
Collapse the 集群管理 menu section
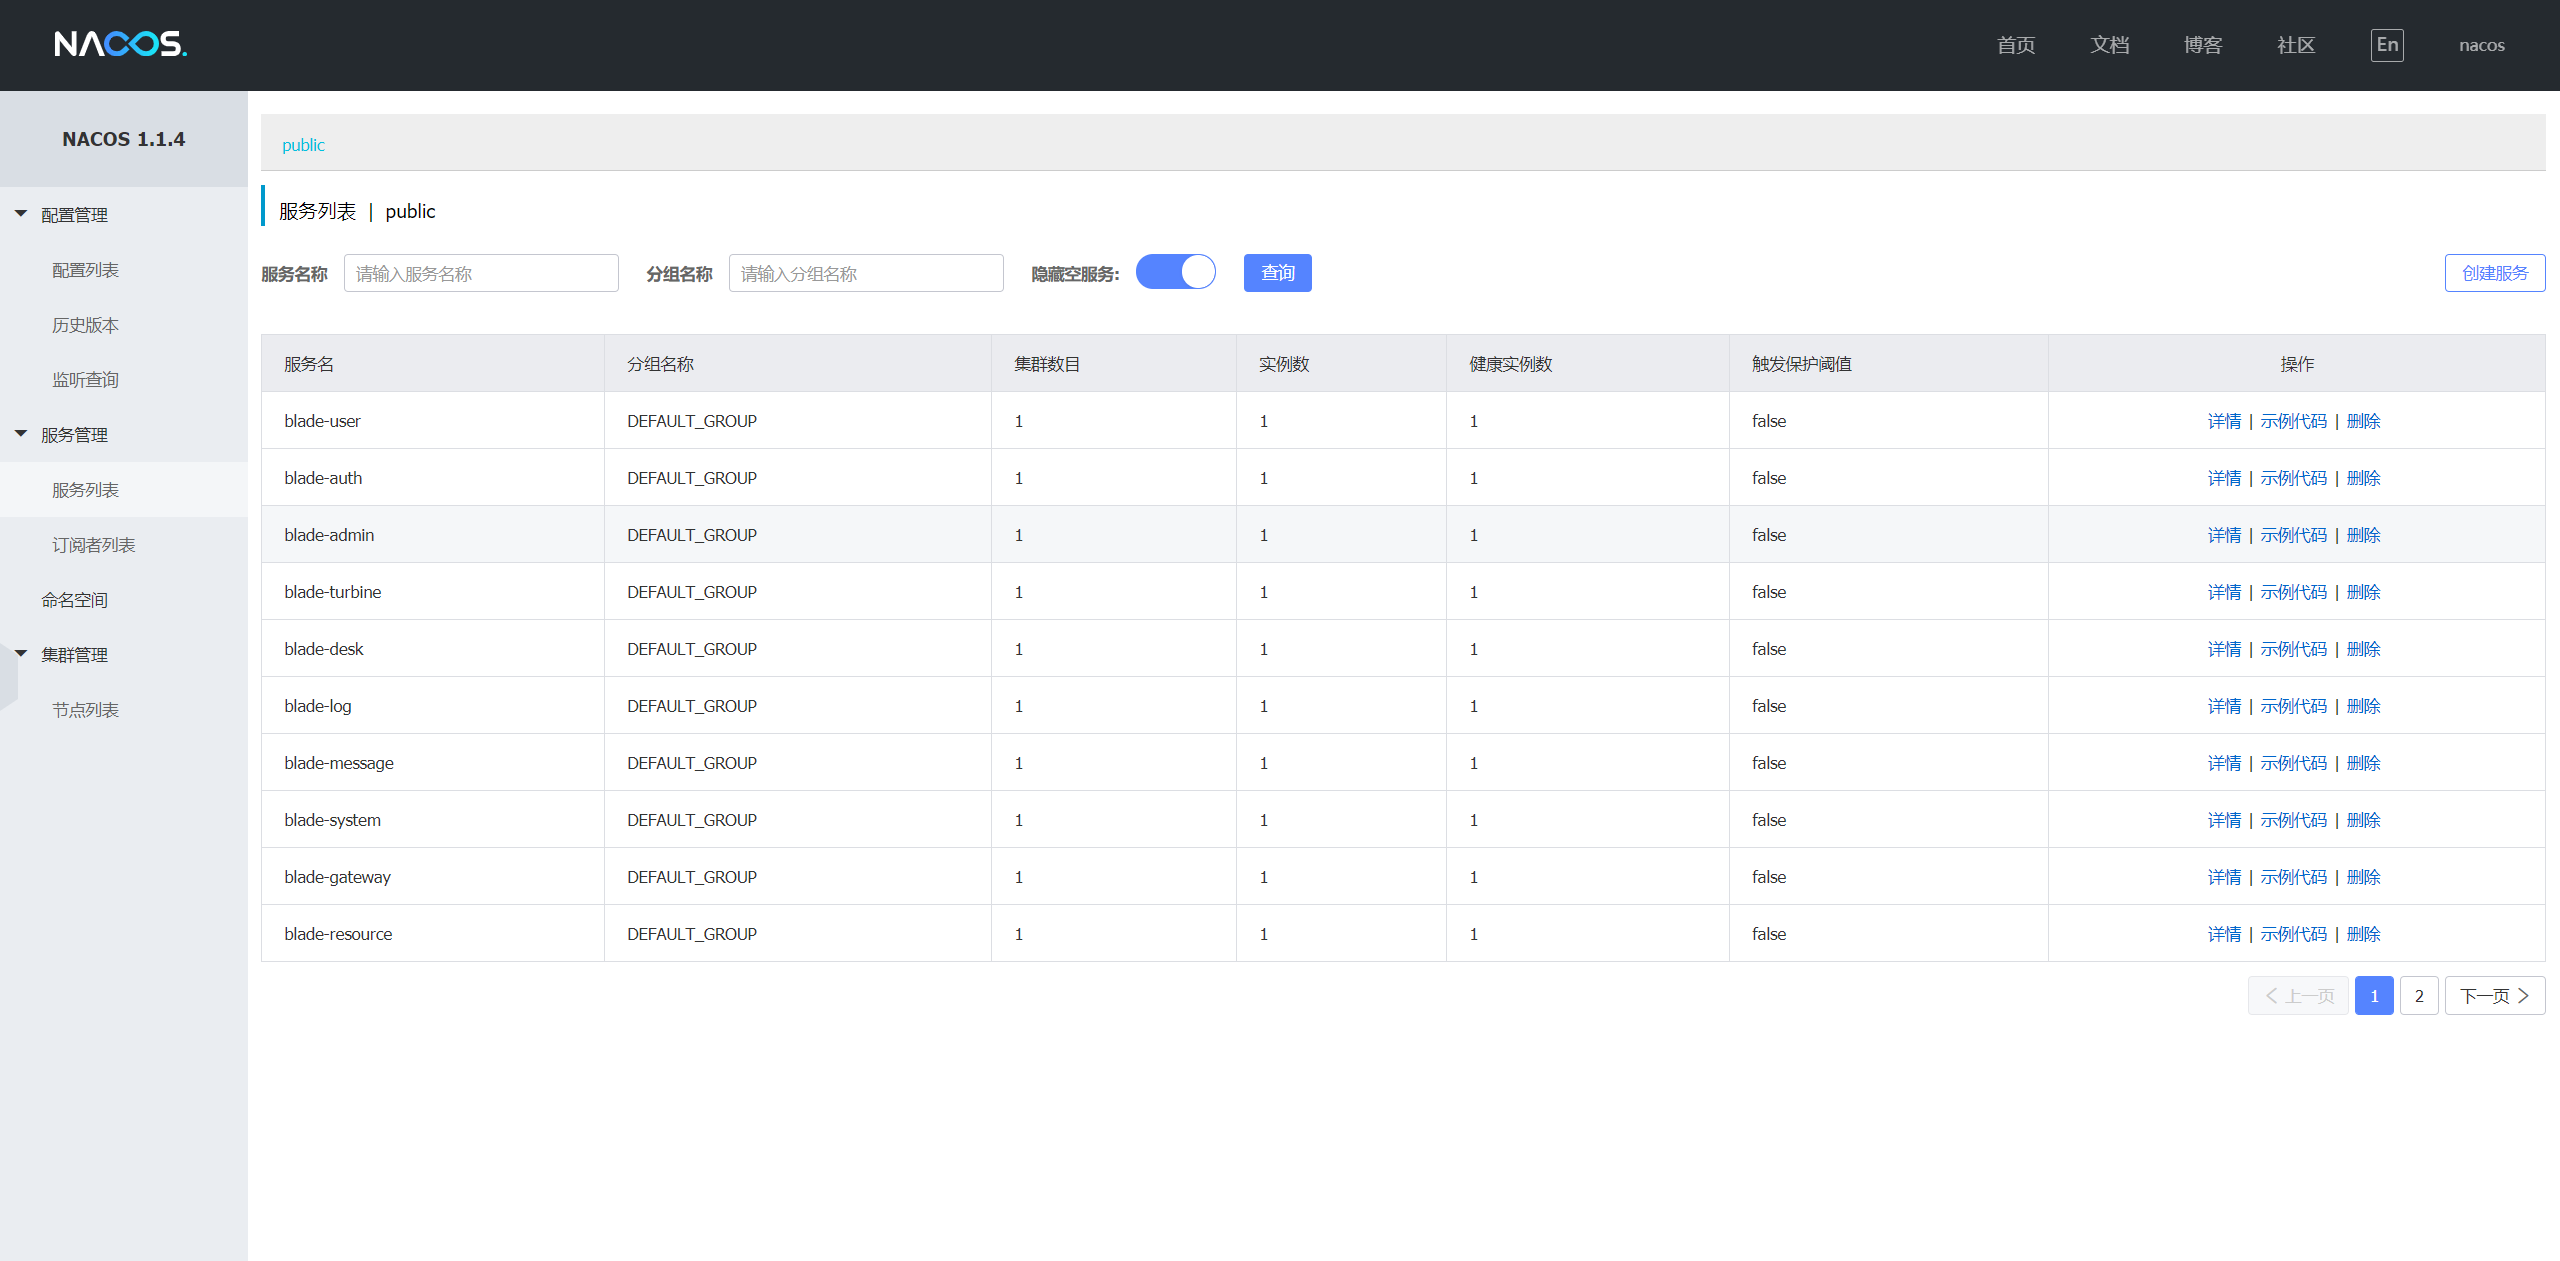point(74,655)
